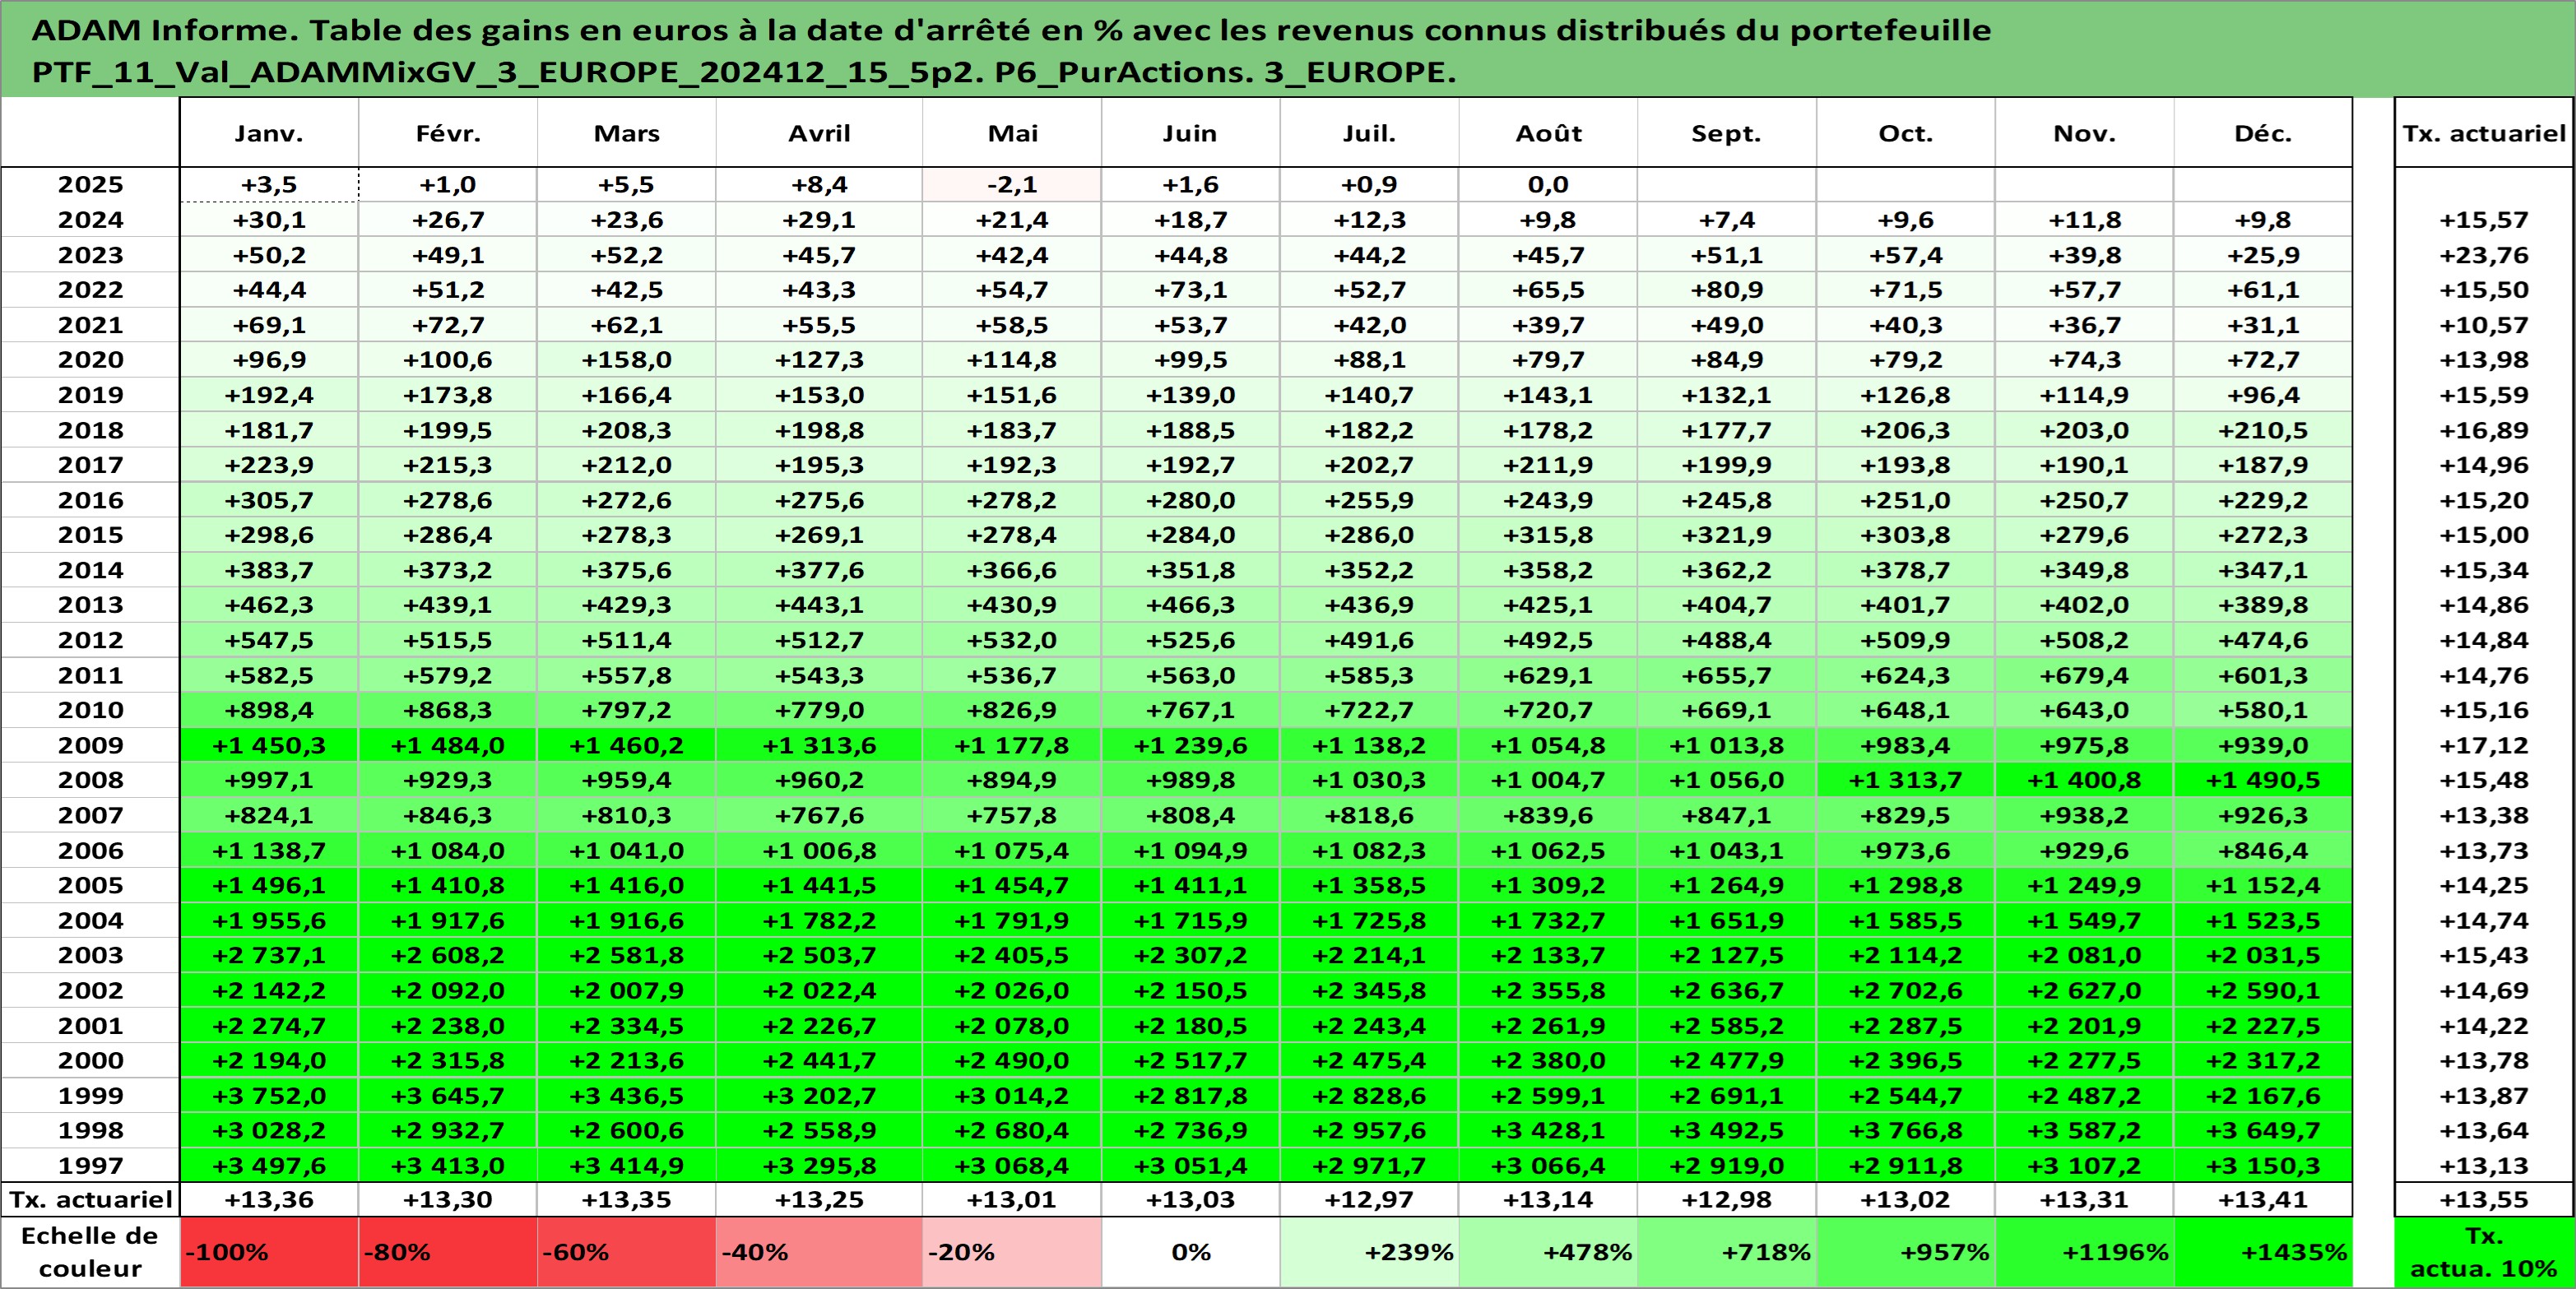Click value '+100,6' in Févr. 2020

tap(448, 360)
